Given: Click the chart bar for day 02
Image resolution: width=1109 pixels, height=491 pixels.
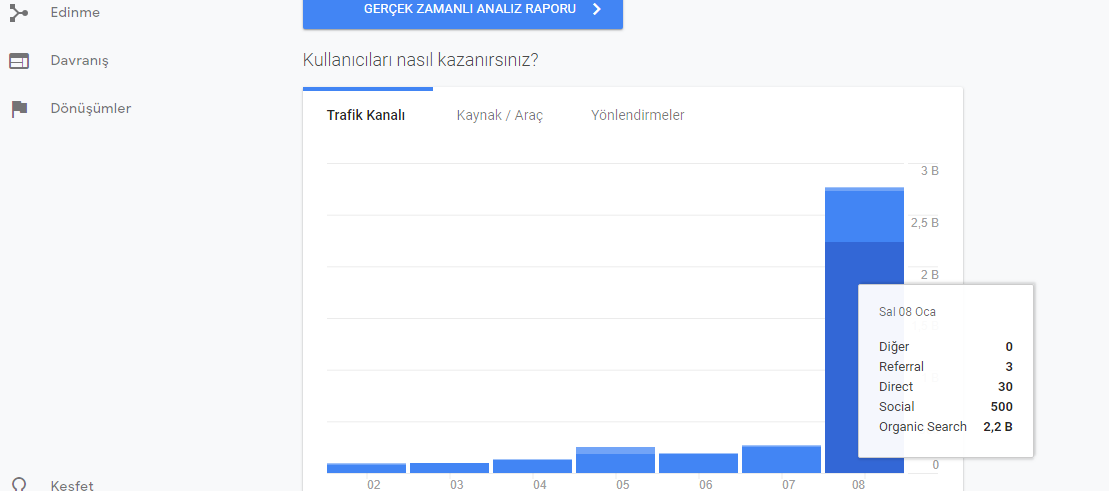Looking at the screenshot, I should pos(366,468).
